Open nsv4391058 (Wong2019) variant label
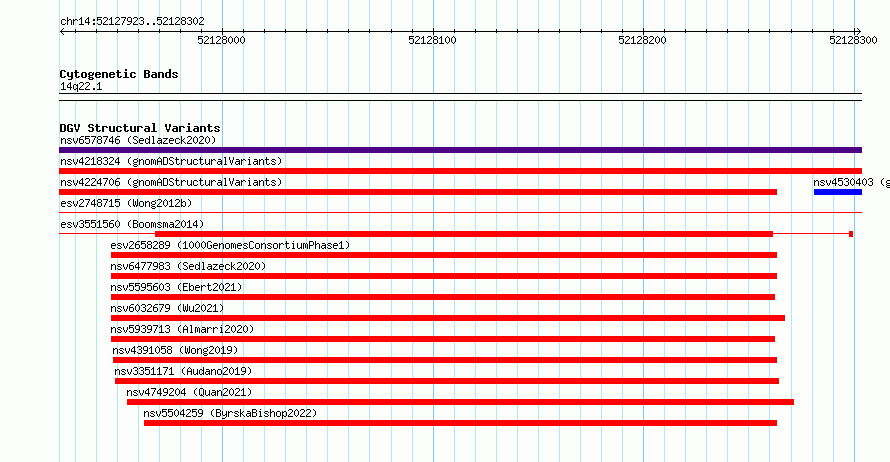Image resolution: width=890 pixels, height=462 pixels. (175, 350)
